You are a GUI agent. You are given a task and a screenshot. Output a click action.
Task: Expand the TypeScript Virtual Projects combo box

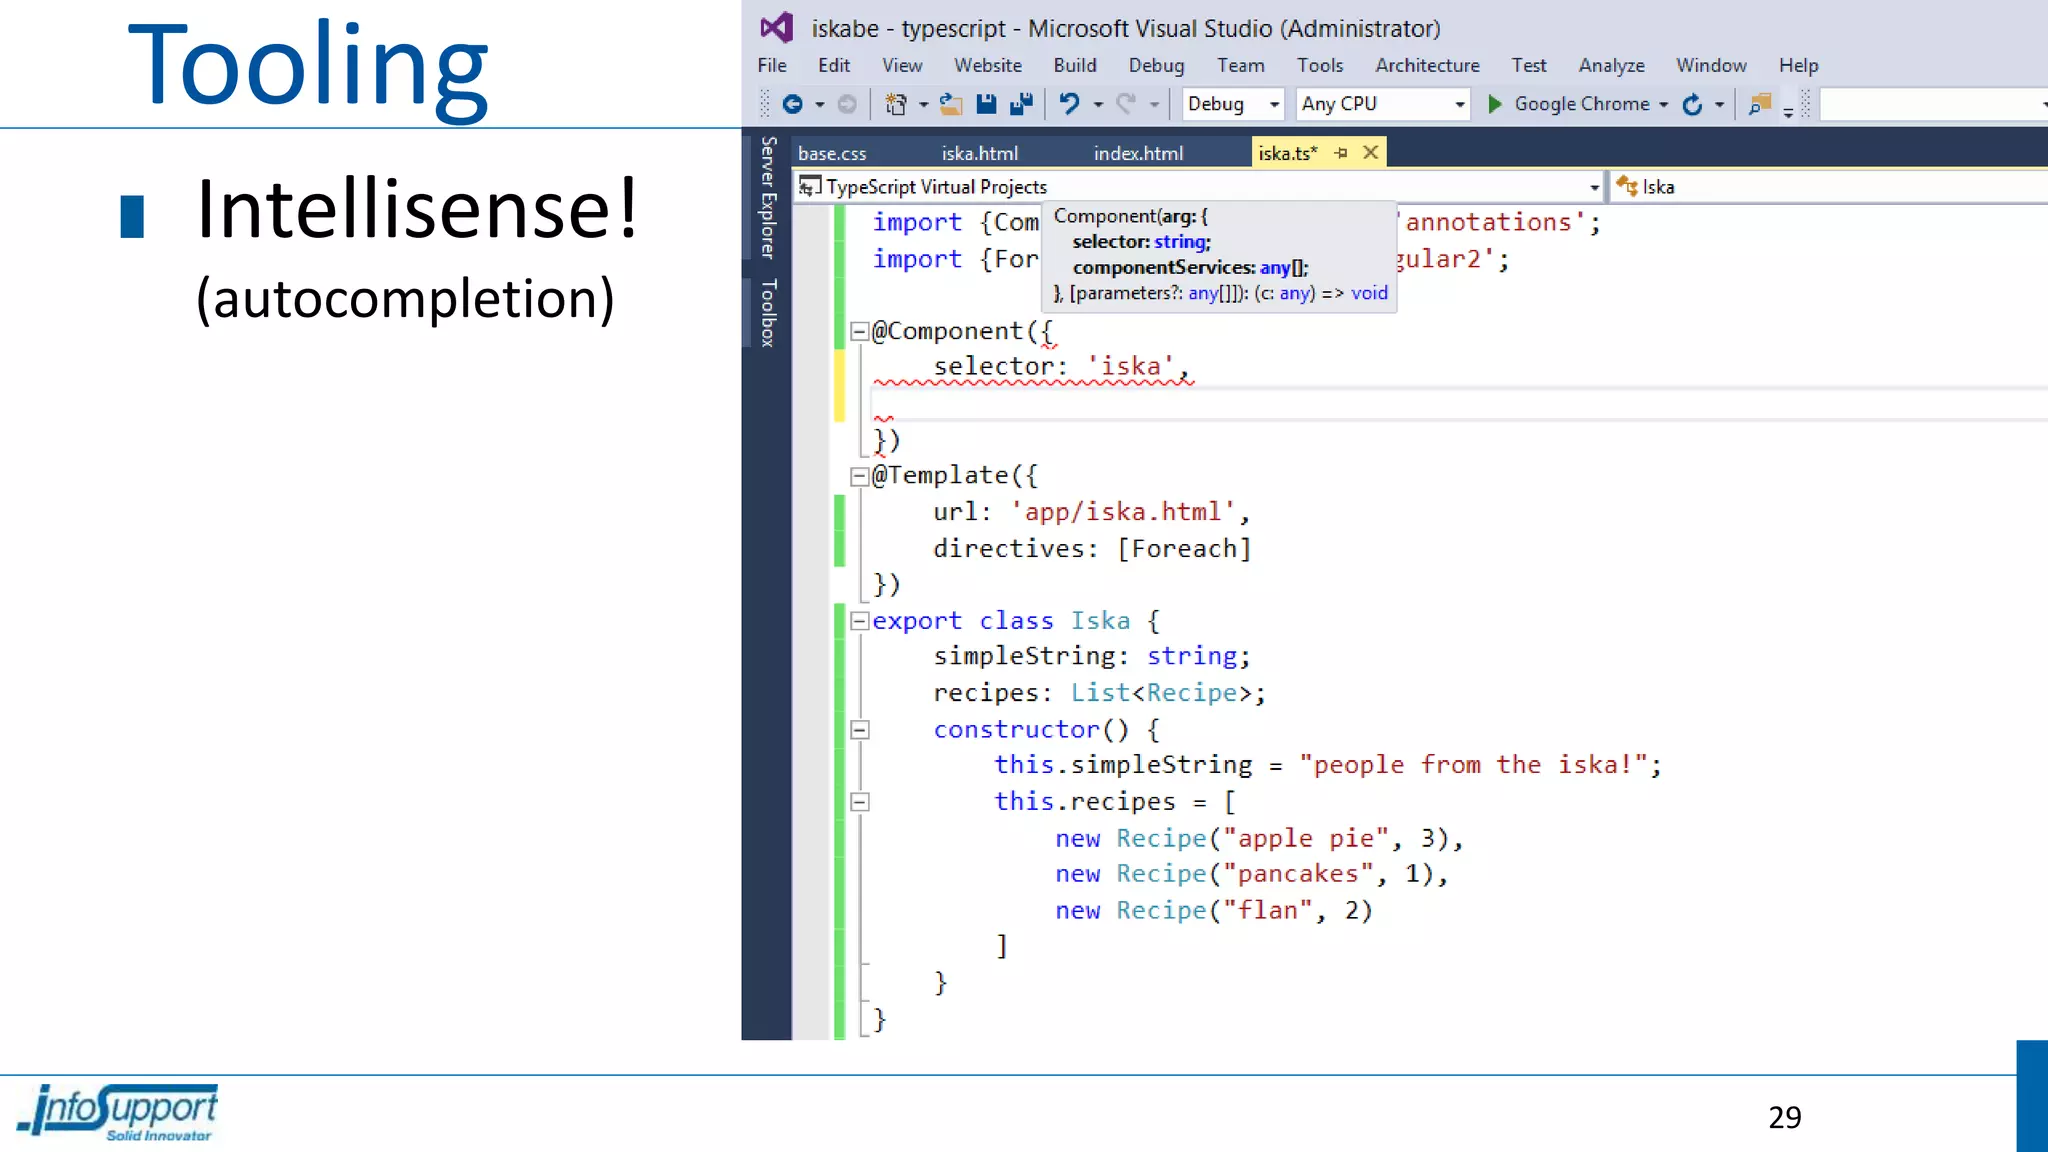1594,187
